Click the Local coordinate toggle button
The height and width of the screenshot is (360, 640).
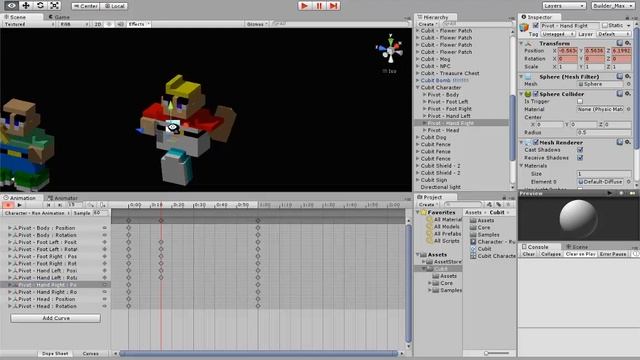click(x=114, y=6)
